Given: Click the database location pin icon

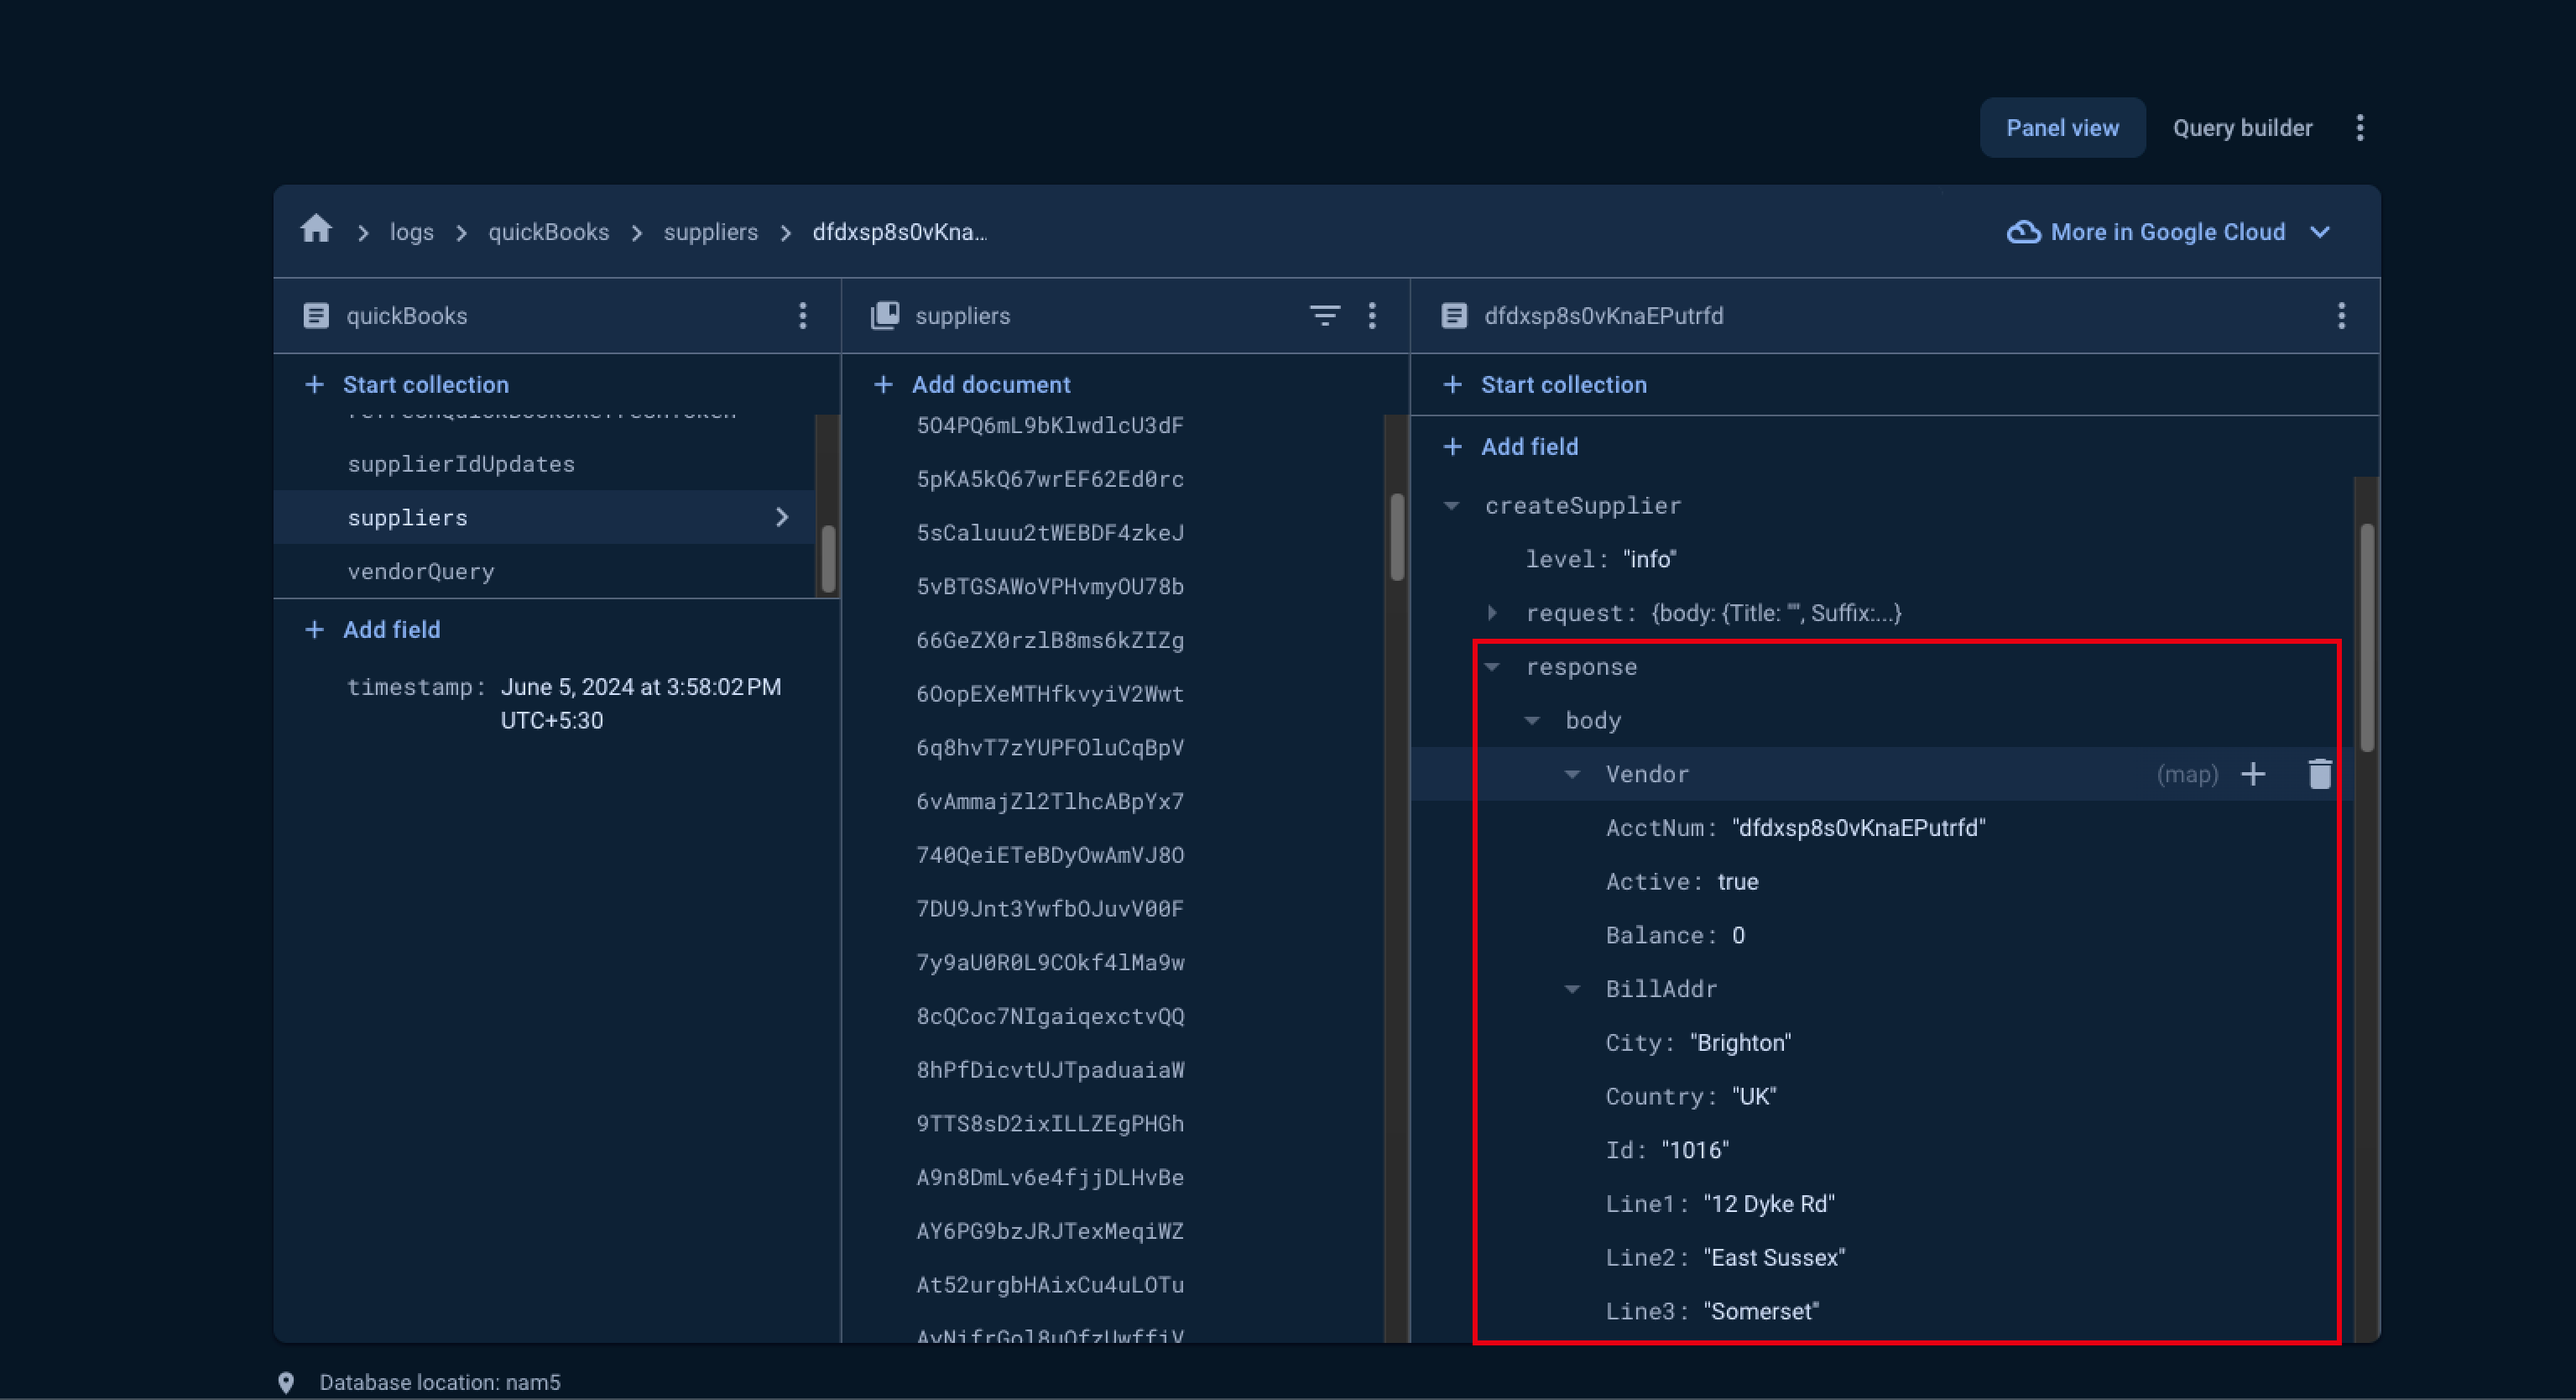Looking at the screenshot, I should 286,1383.
